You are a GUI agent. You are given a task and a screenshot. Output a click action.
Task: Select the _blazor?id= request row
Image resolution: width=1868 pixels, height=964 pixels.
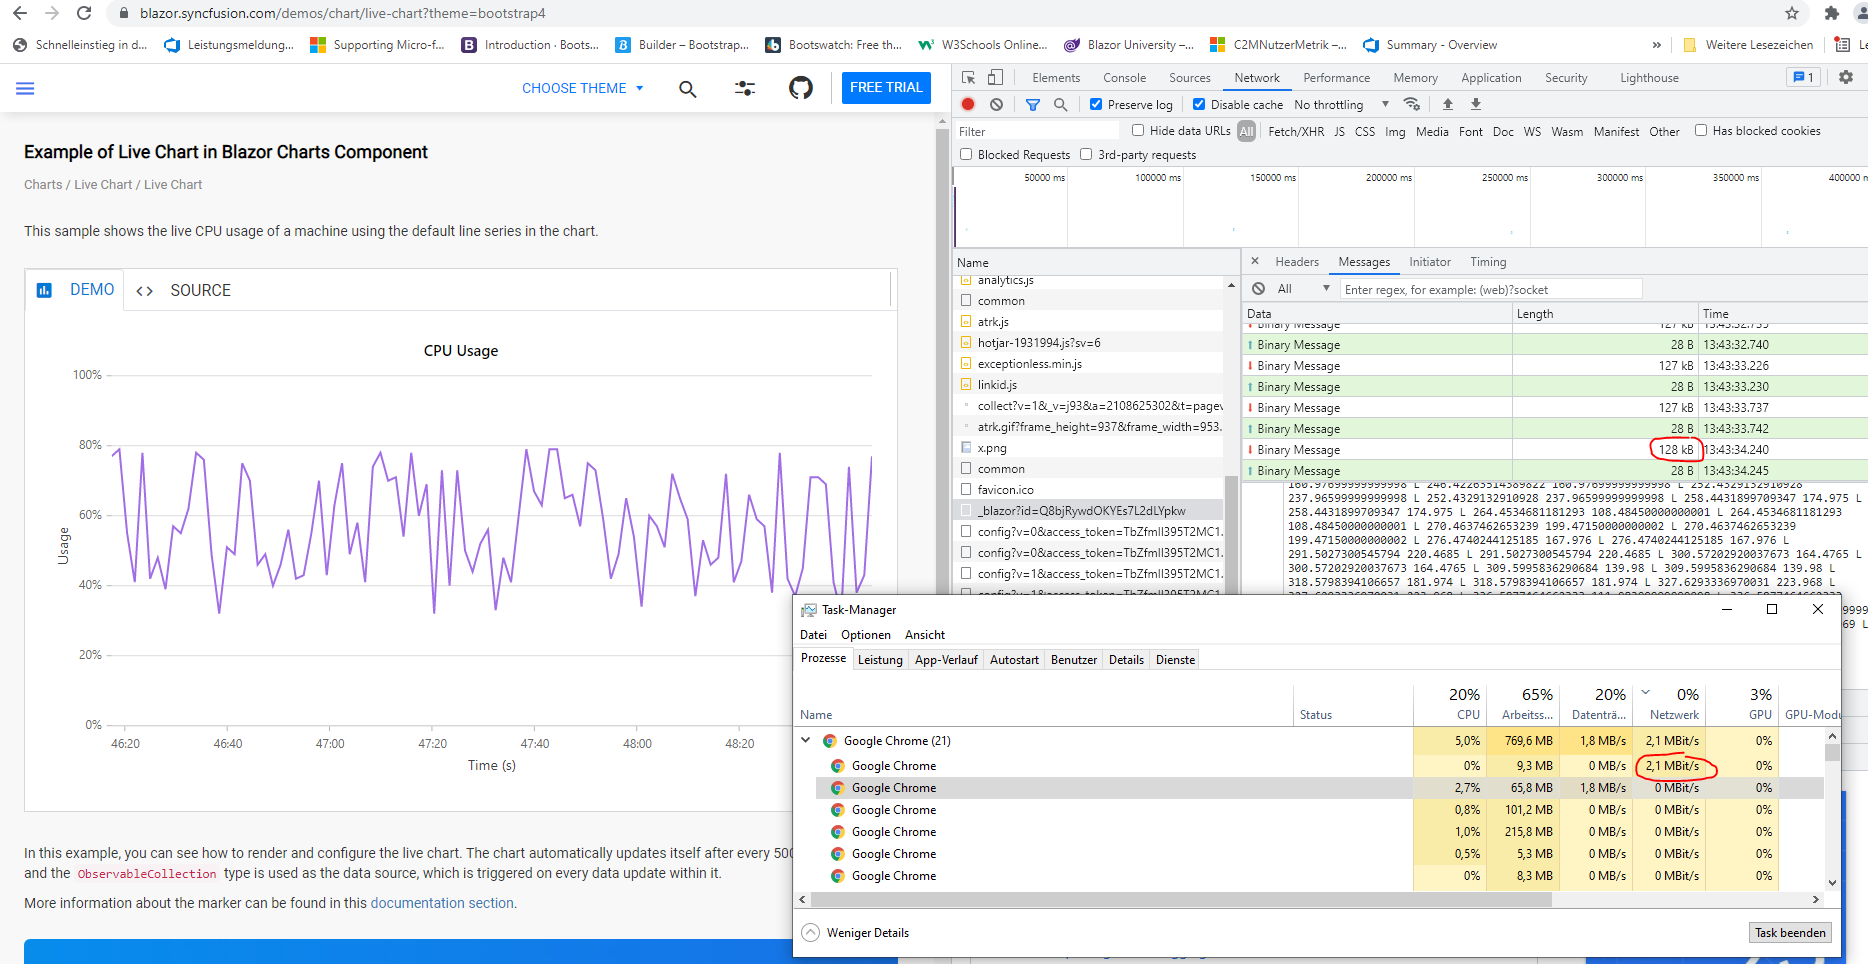coord(1089,510)
